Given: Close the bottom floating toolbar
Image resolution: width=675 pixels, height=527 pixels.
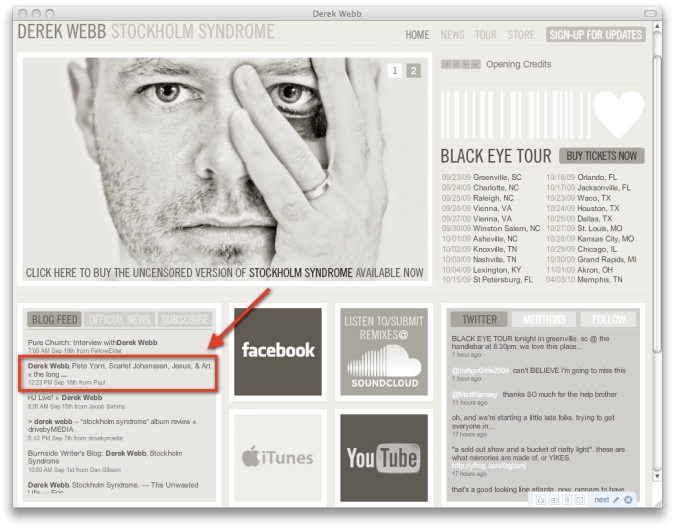Looking at the screenshot, I should pos(628,499).
